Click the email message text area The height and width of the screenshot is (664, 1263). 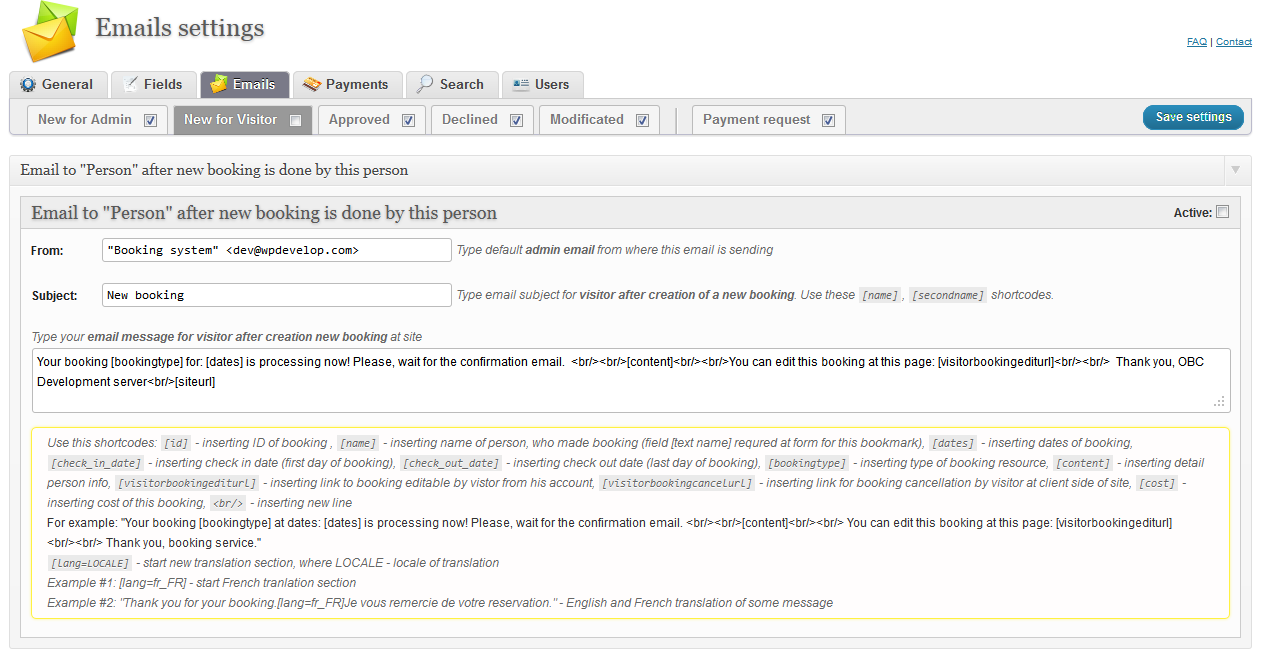(x=631, y=380)
